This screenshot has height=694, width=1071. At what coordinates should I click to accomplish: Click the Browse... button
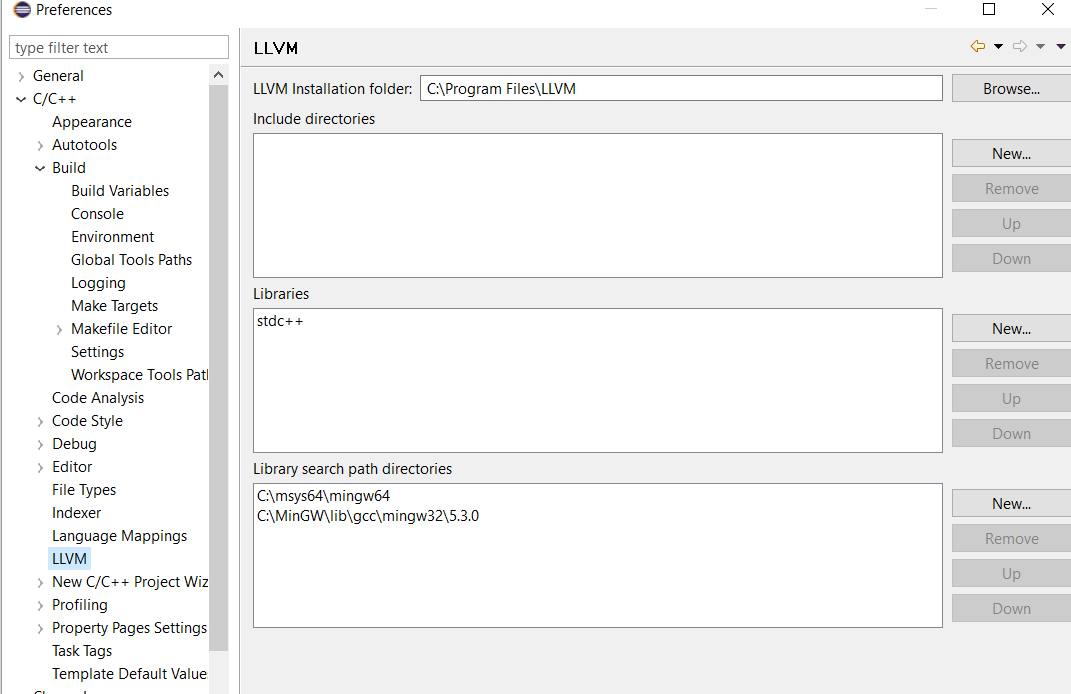click(x=1011, y=89)
